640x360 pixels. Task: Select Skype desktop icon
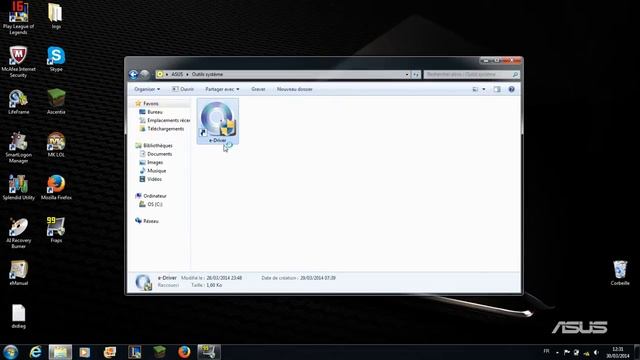pyautogui.click(x=56, y=59)
